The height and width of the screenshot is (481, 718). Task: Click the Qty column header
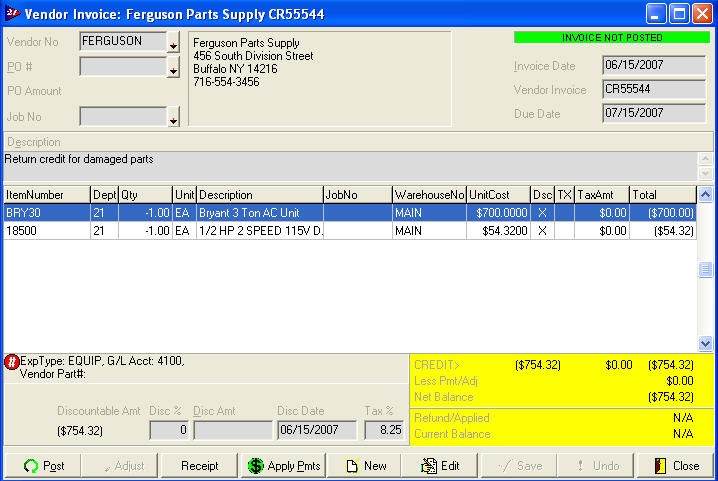[x=145, y=195]
